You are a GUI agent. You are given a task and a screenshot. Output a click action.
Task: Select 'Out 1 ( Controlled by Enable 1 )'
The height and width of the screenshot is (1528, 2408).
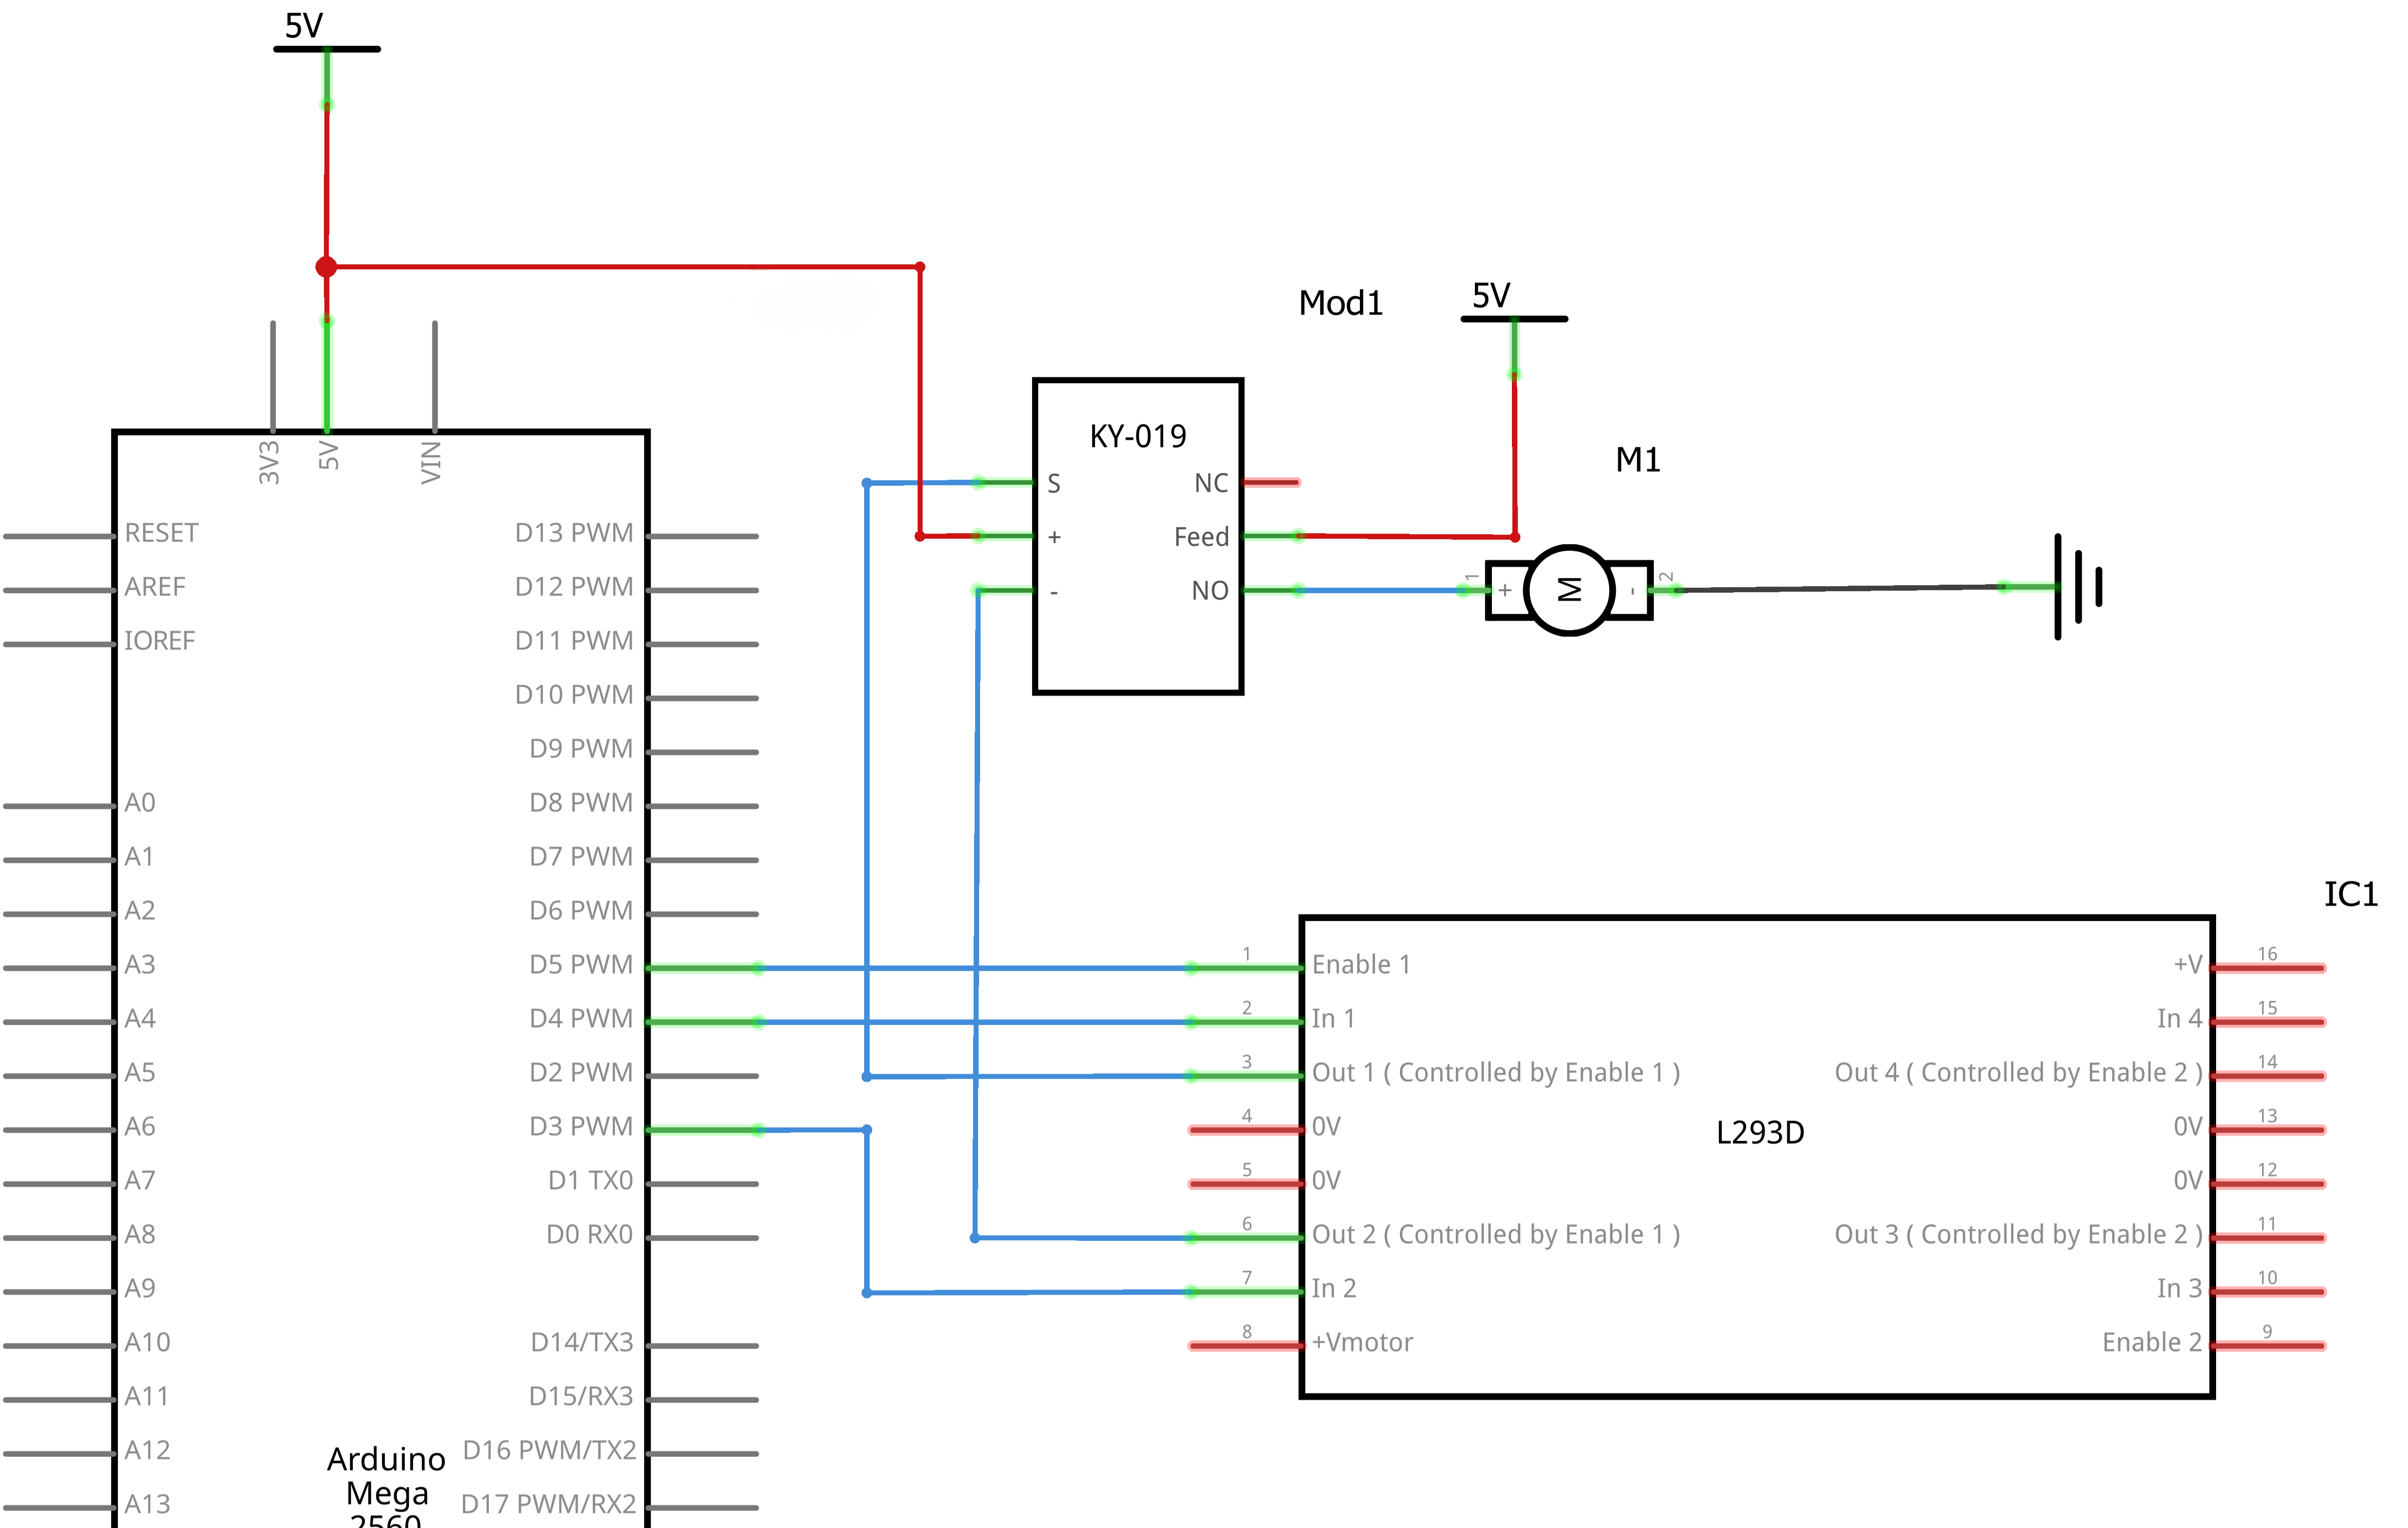point(1496,1073)
